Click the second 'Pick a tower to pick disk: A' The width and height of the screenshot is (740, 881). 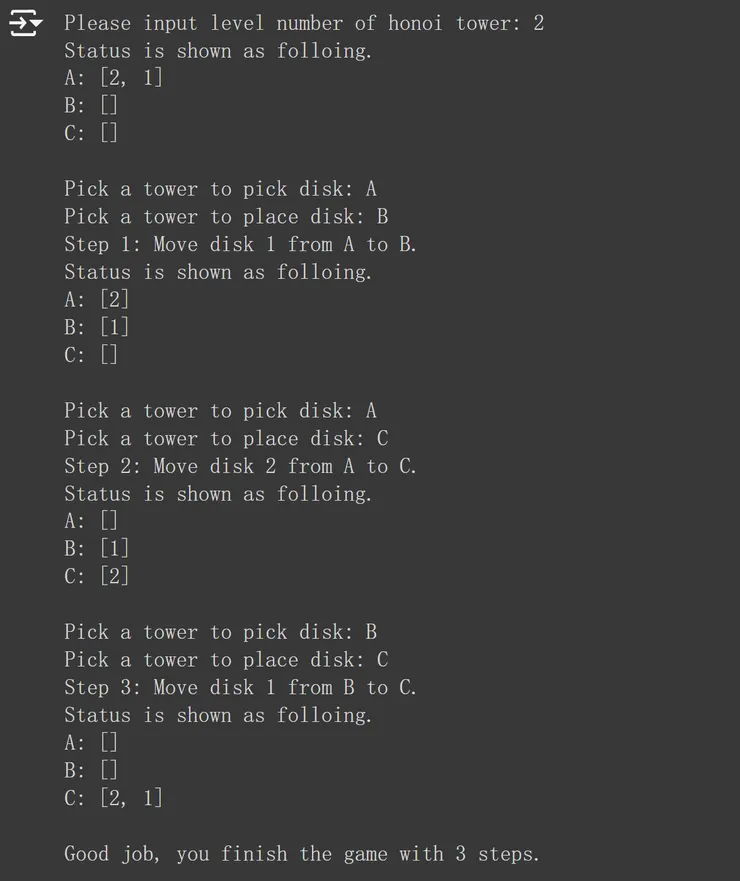[220, 411]
